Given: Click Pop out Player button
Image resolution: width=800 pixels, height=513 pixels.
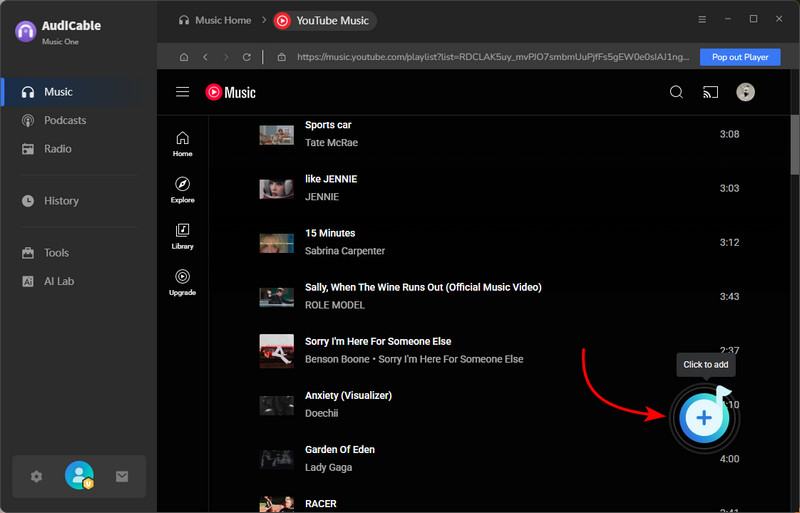Looking at the screenshot, I should pos(740,57).
